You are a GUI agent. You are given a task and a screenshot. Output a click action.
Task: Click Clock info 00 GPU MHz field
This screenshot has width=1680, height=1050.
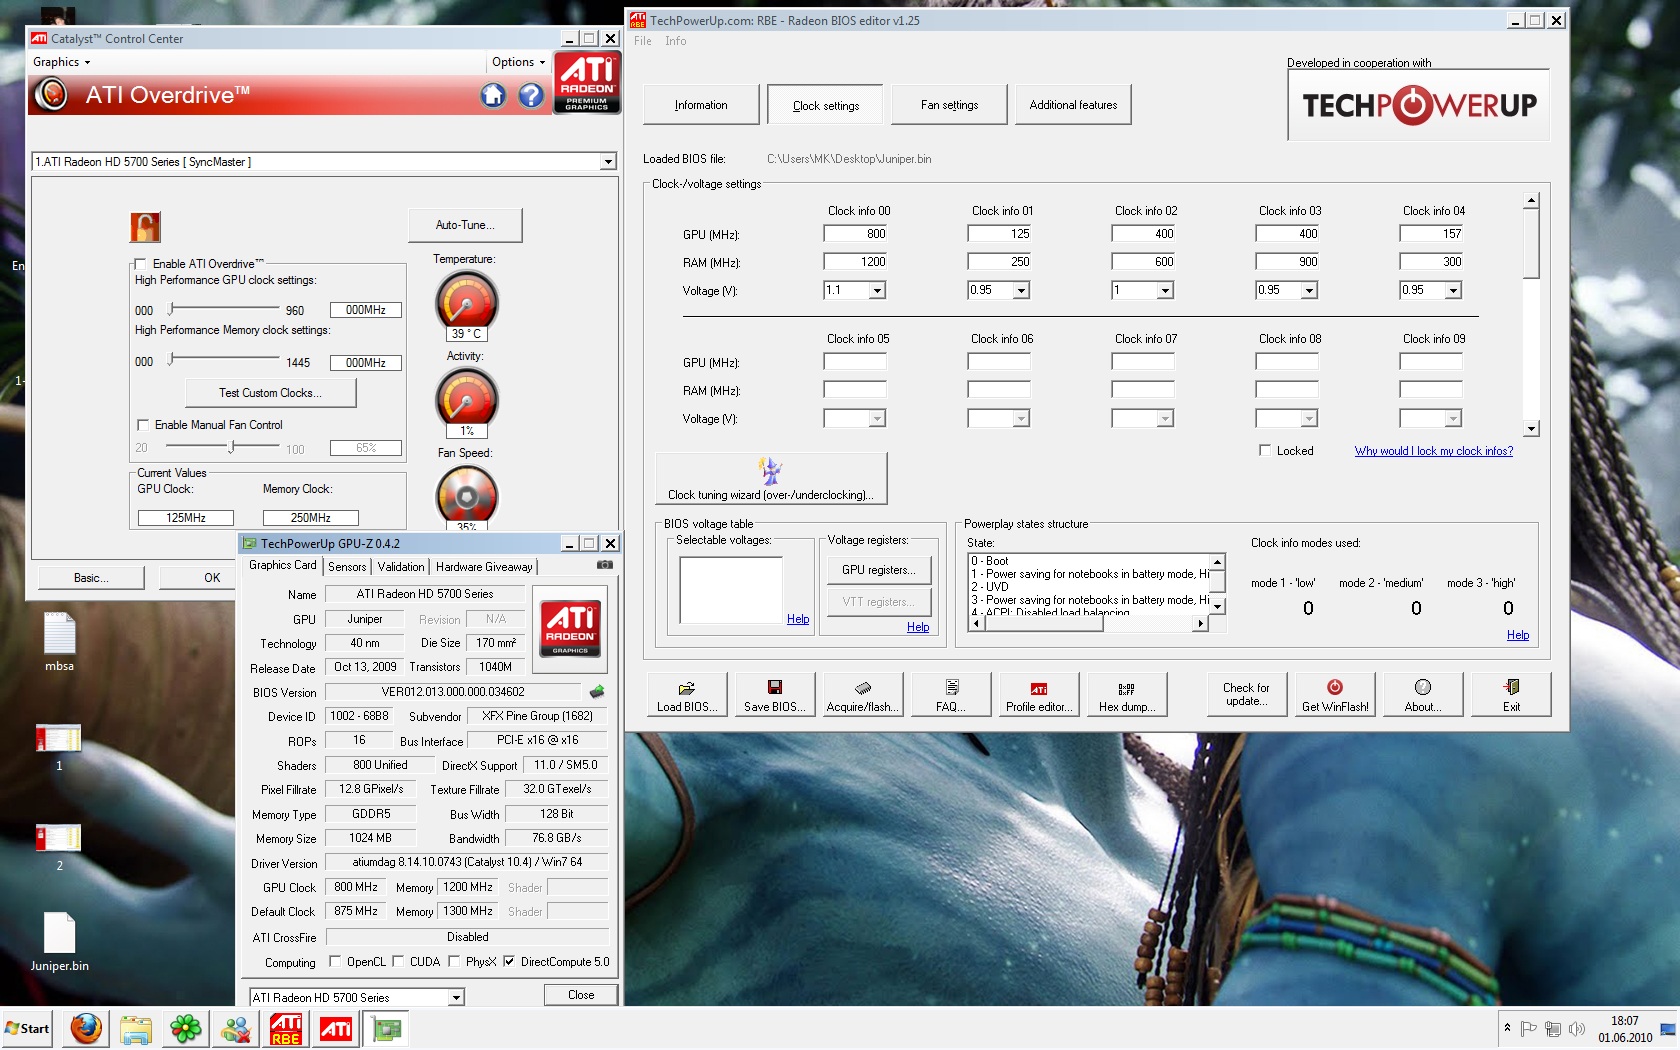(x=855, y=234)
